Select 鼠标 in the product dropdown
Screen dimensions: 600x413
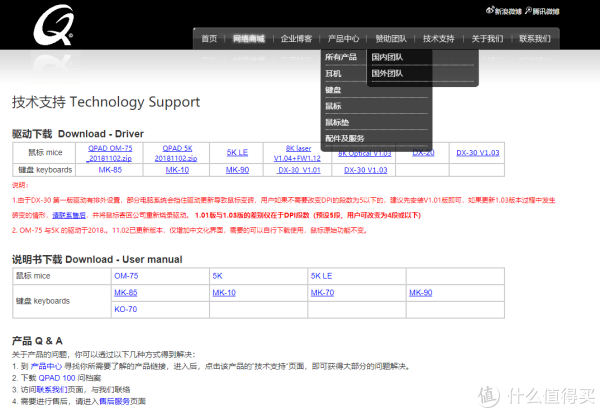333,106
